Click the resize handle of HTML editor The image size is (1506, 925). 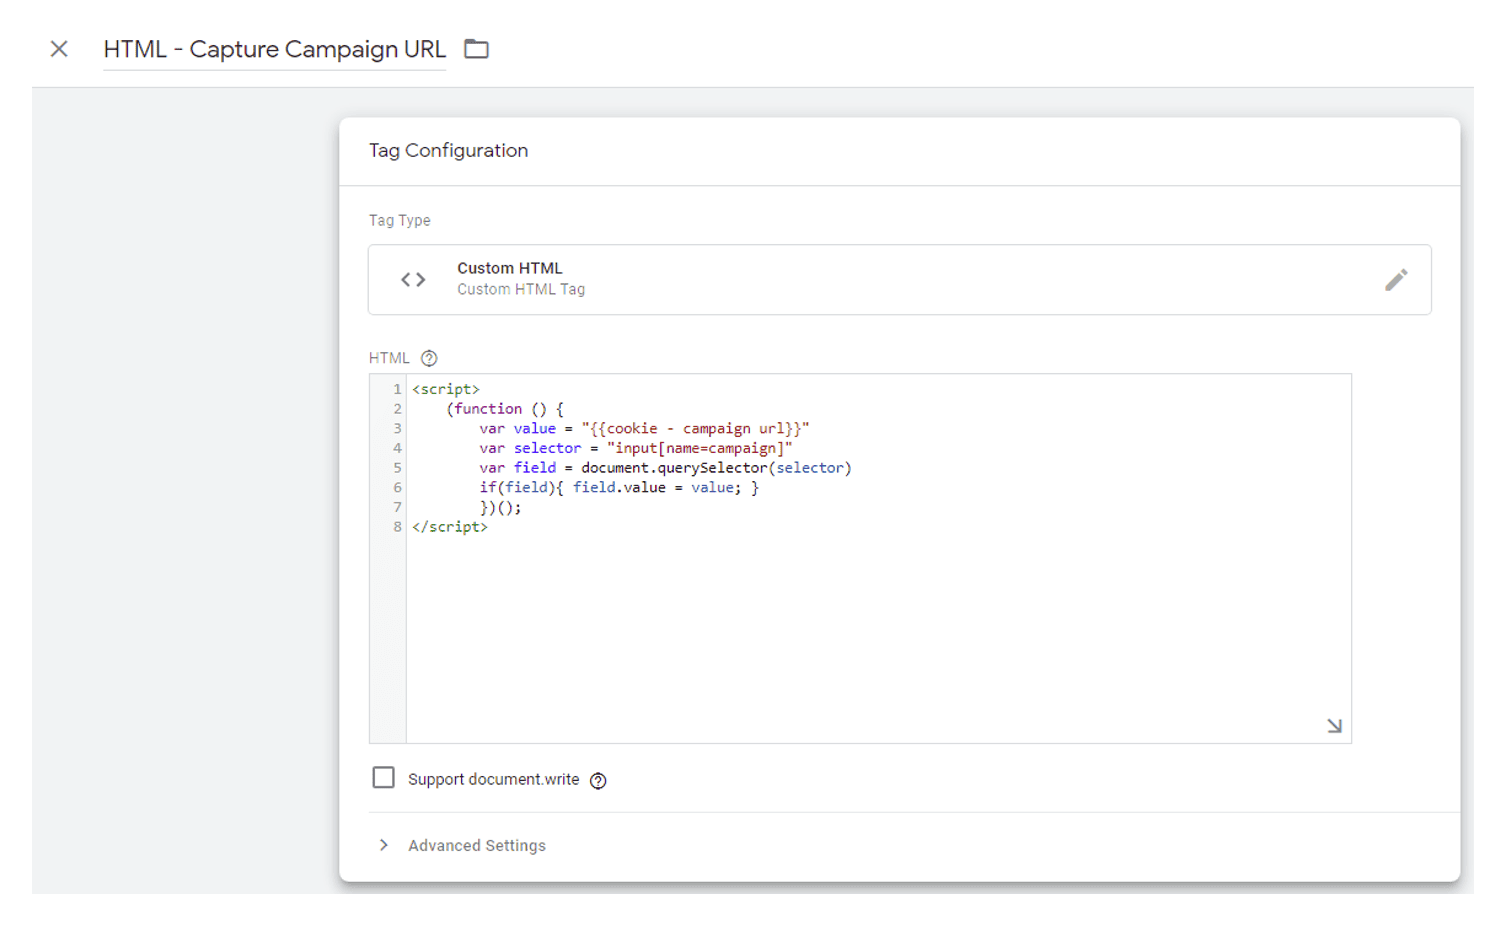(x=1334, y=726)
